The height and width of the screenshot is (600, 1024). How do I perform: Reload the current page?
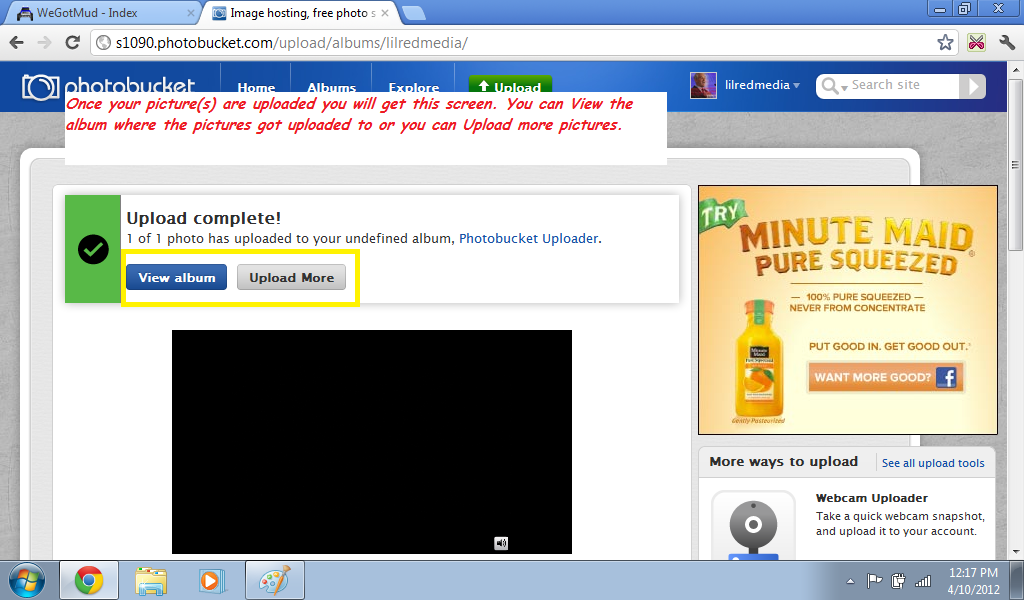72,43
